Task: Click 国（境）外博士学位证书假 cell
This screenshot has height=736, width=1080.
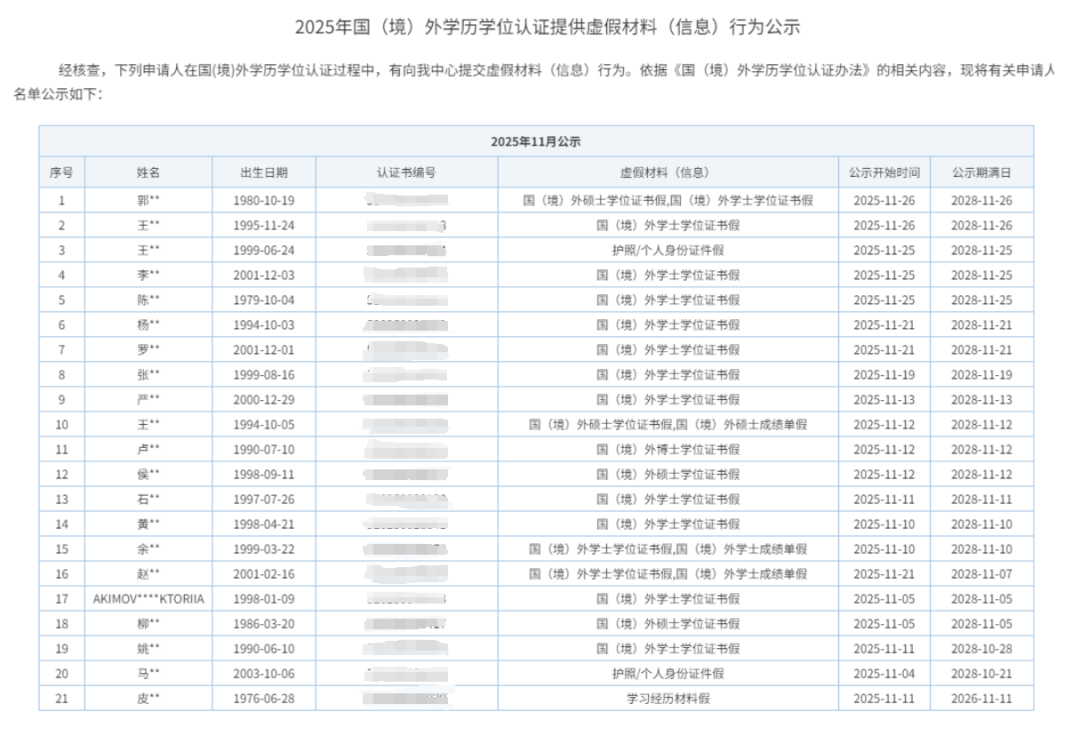Action: point(665,449)
